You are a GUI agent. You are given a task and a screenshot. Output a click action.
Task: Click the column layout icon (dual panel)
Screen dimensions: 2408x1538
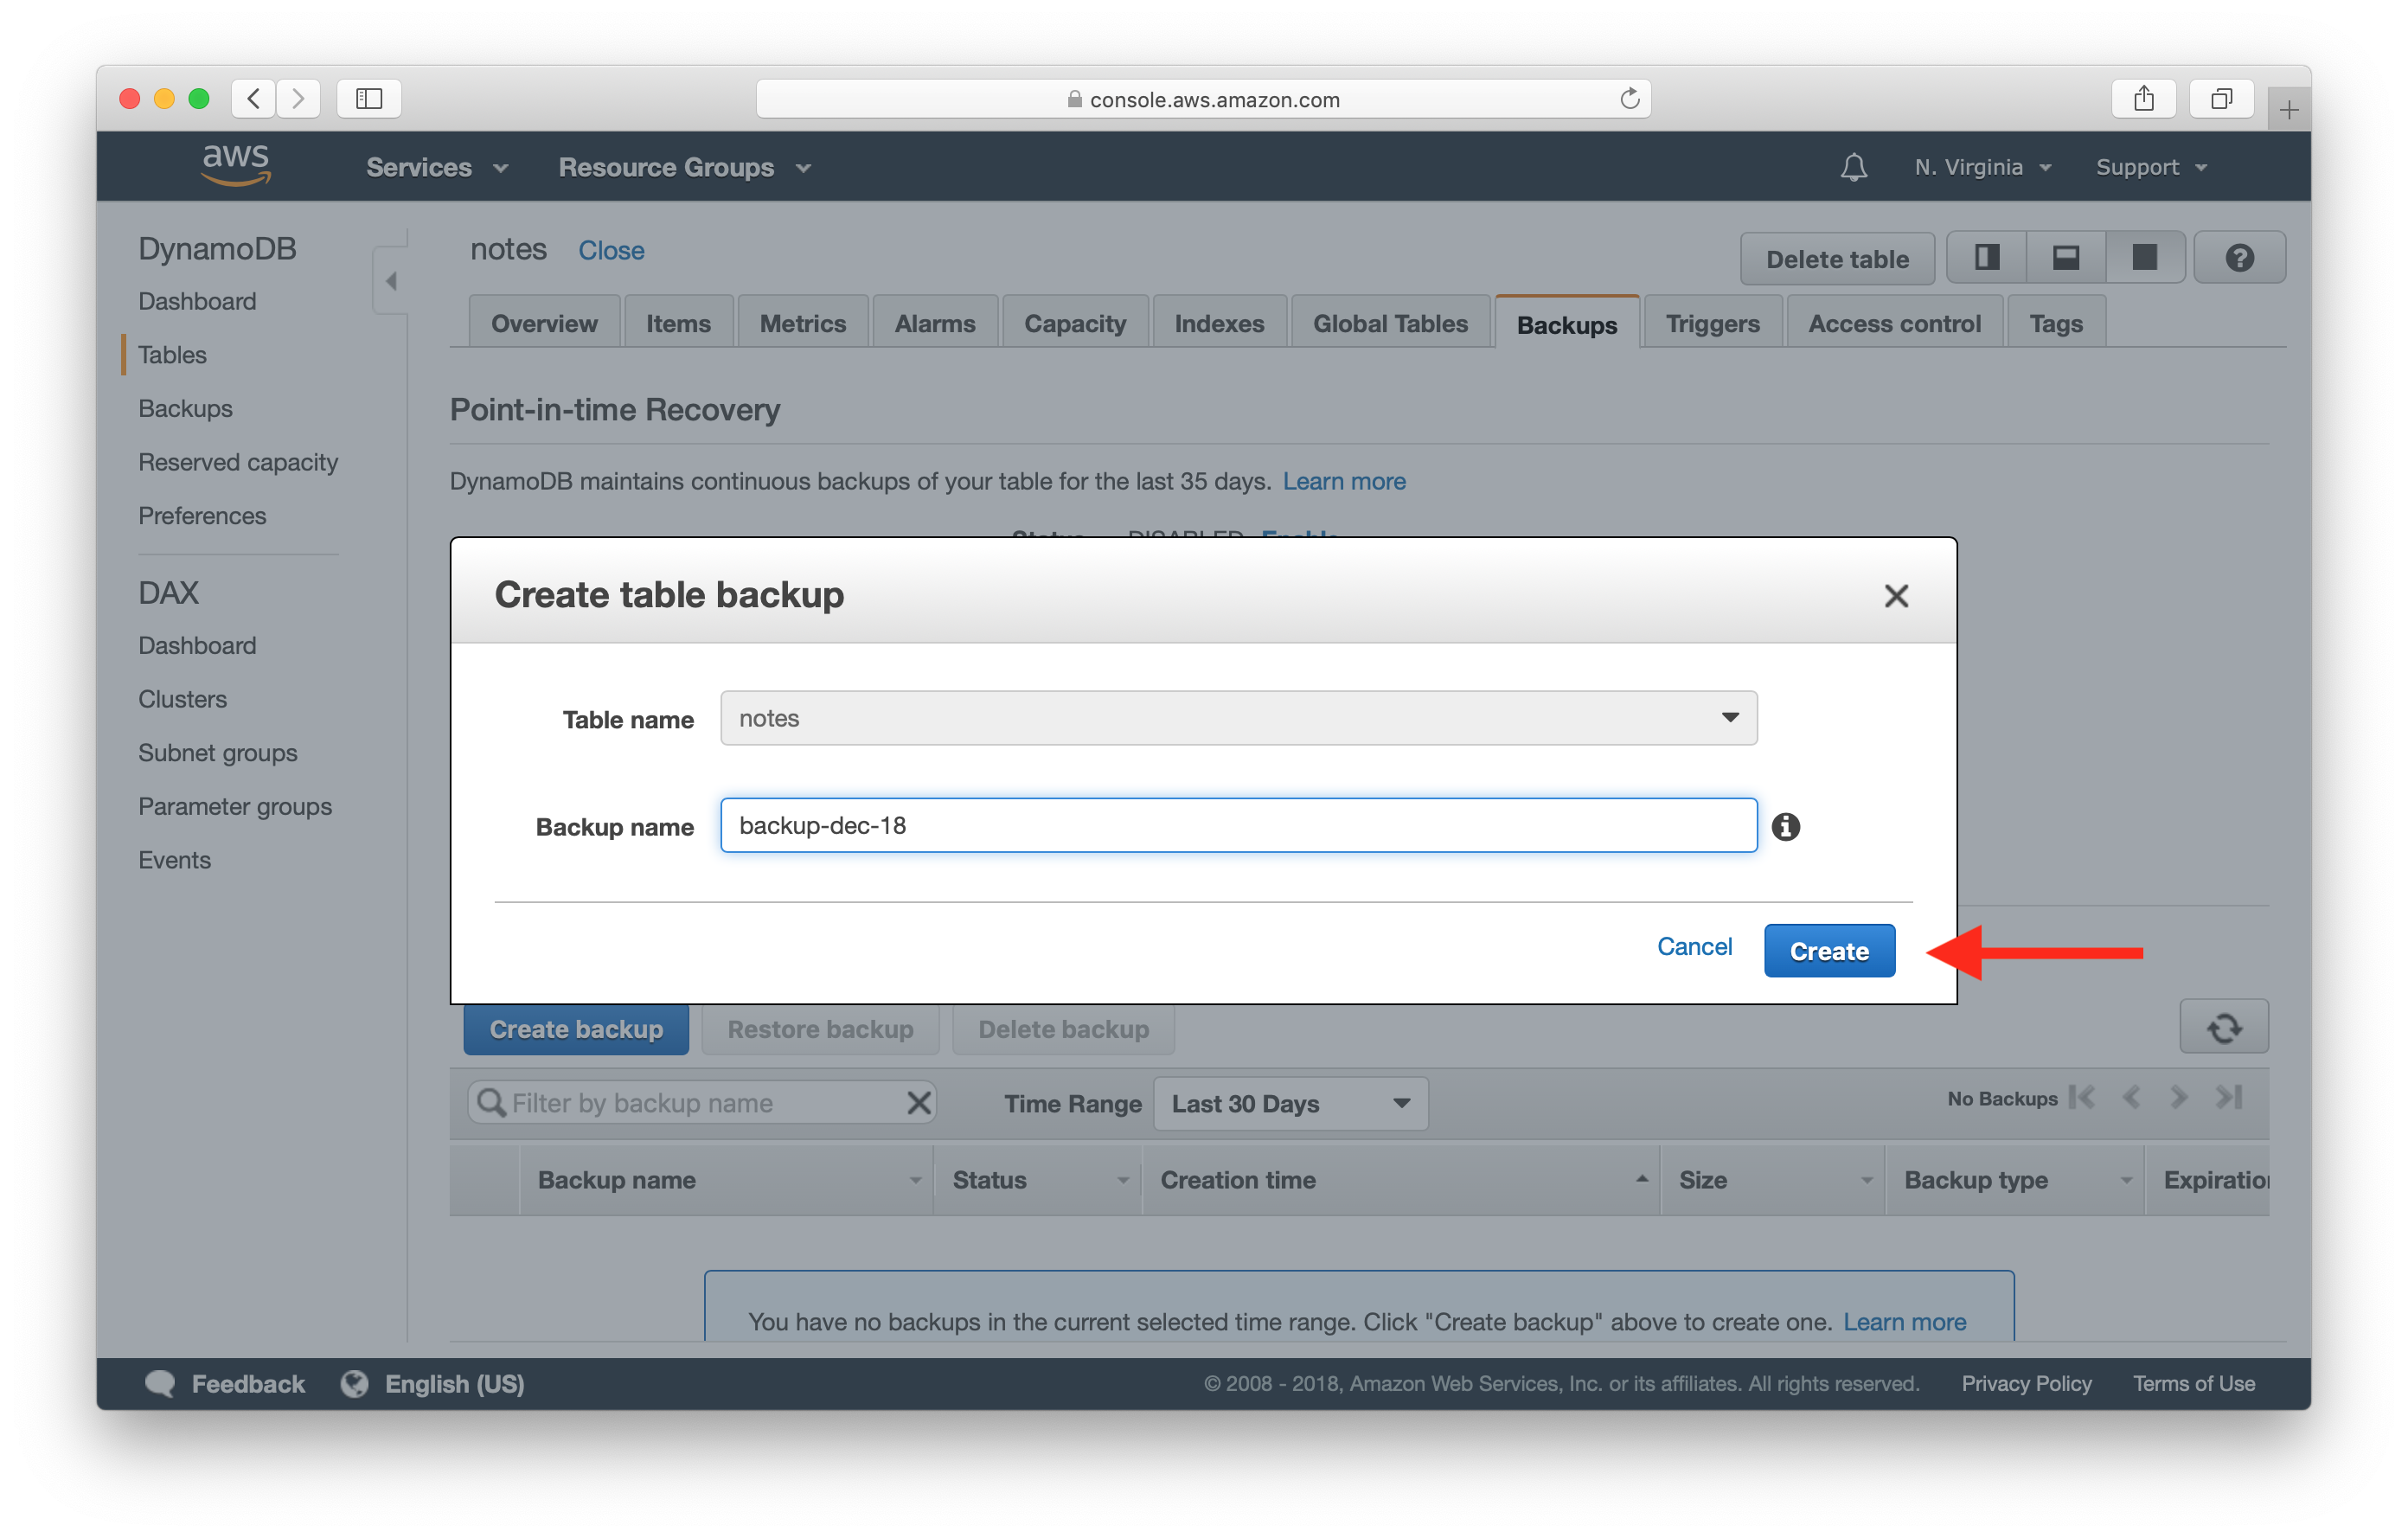point(1983,258)
